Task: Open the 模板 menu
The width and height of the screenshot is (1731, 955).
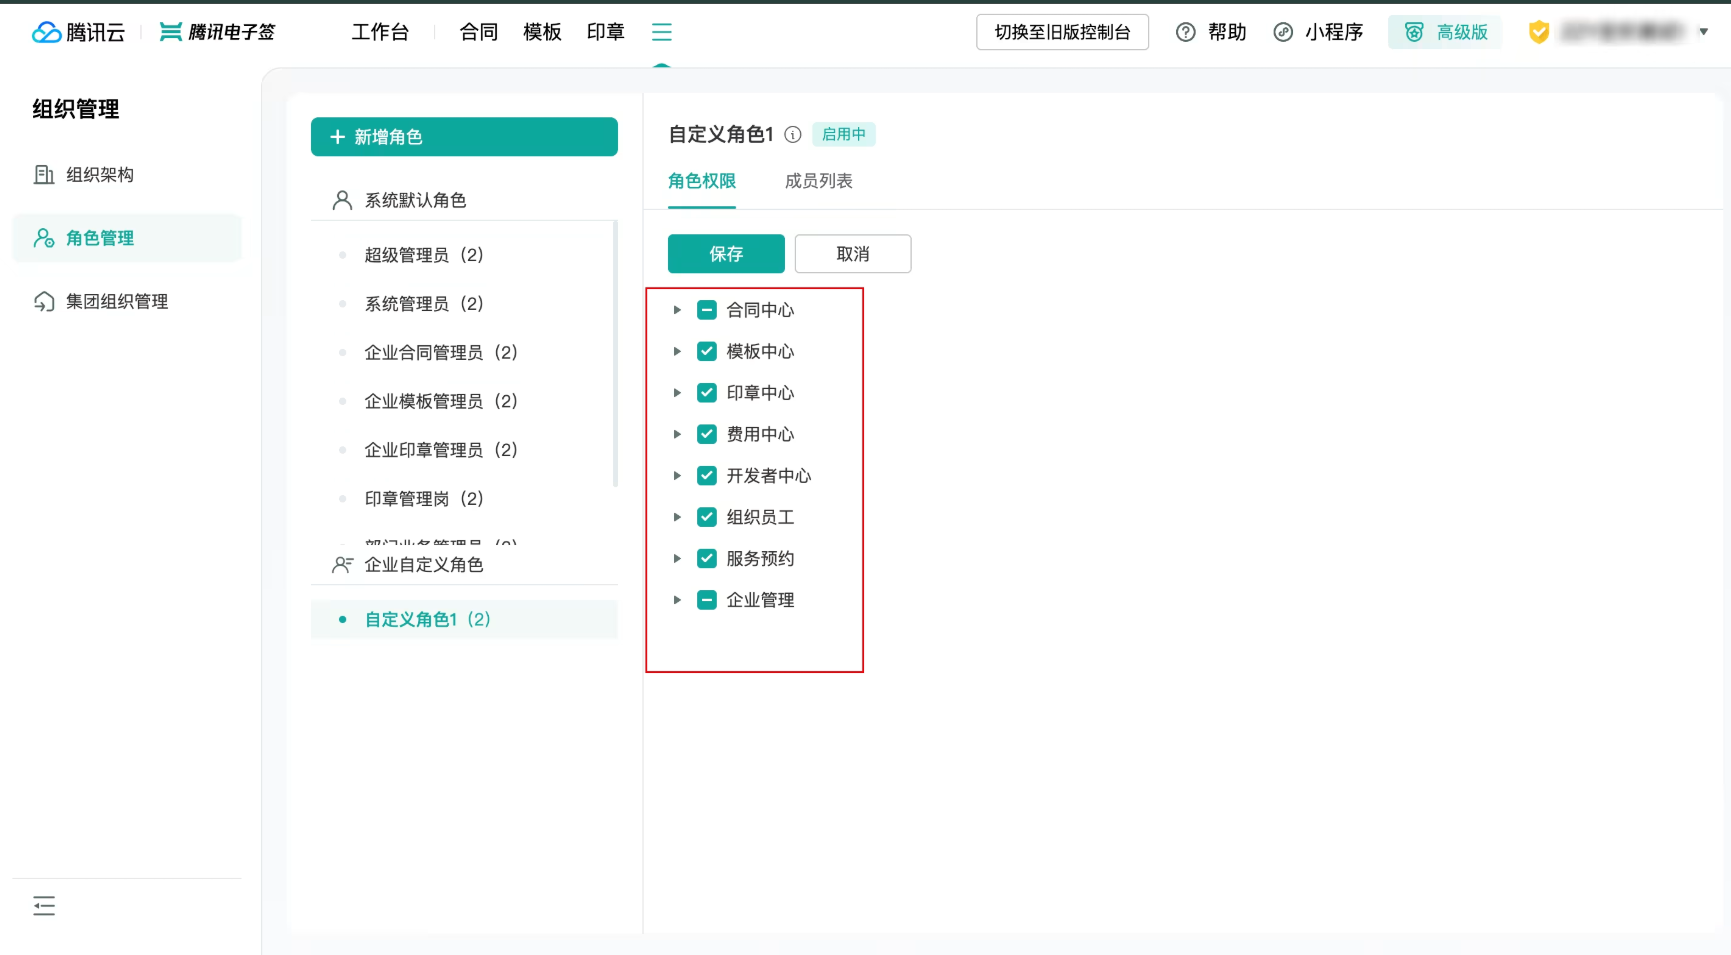Action: (542, 32)
